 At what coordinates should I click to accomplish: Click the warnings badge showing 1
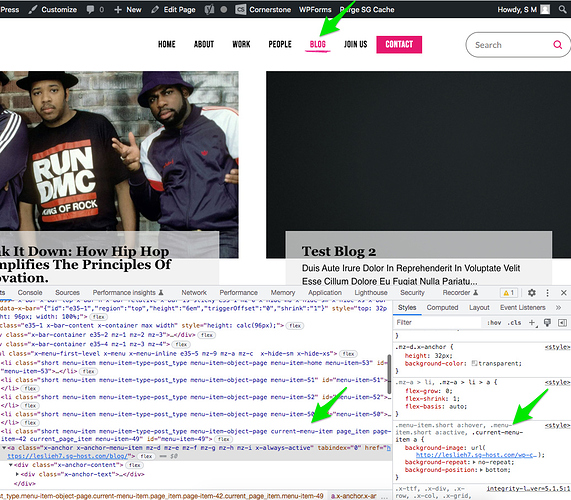pos(509,293)
